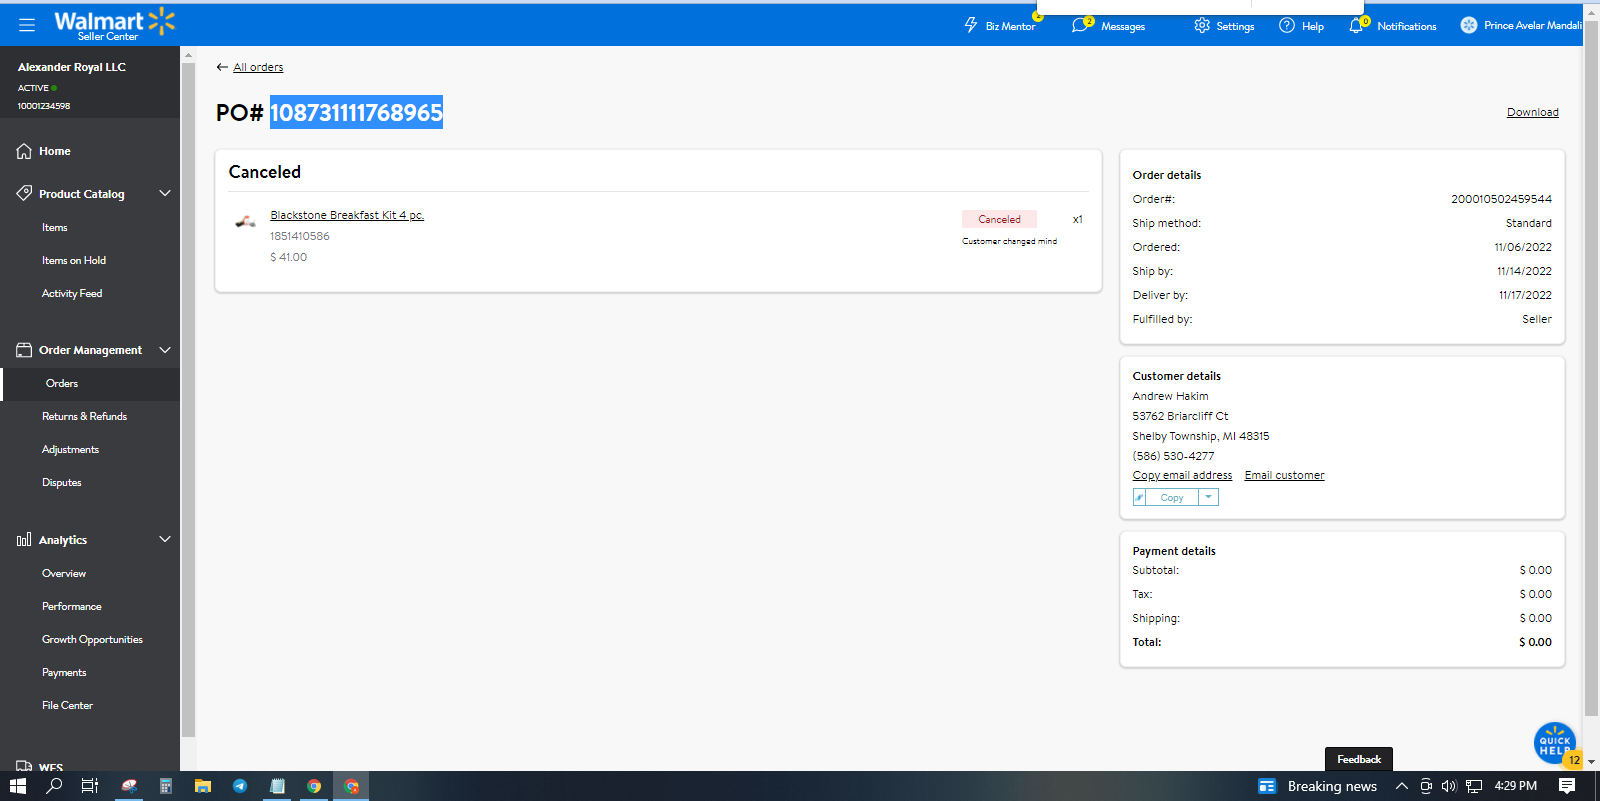Click the Copy button
Viewport: 1600px width, 801px height.
[1172, 497]
